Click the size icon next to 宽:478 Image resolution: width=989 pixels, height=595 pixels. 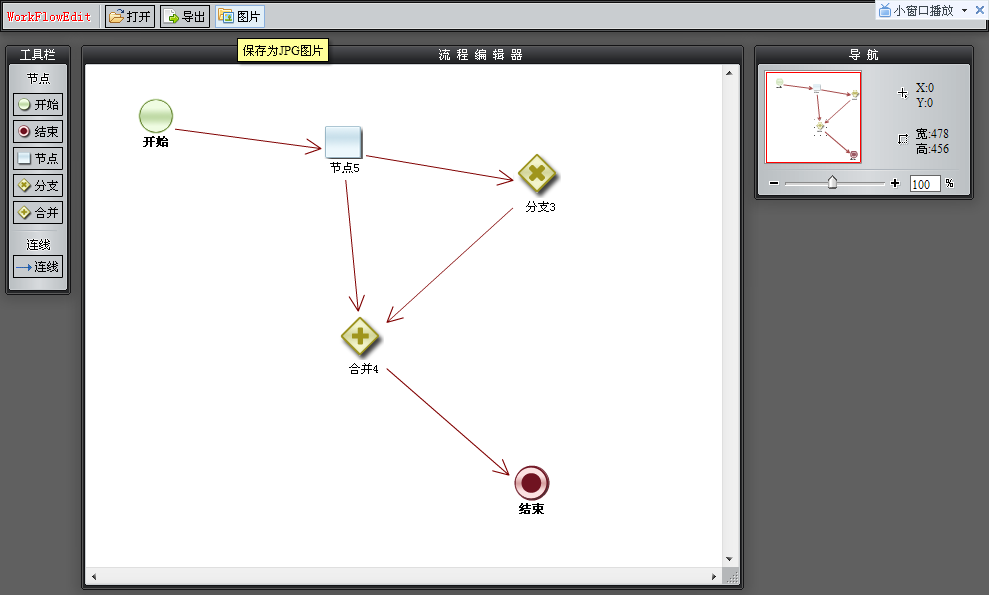(x=903, y=139)
